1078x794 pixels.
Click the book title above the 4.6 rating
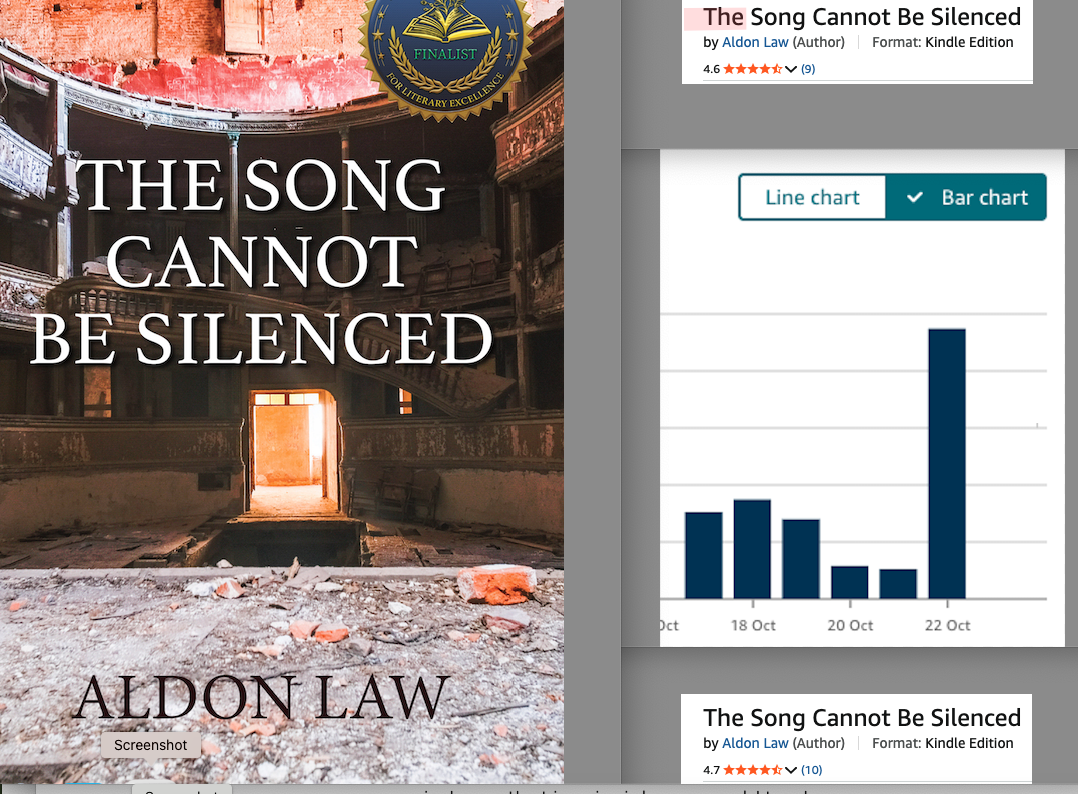pos(862,16)
